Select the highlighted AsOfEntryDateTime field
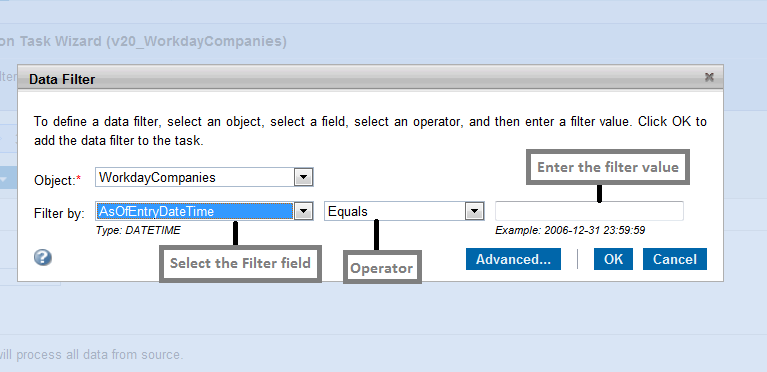Screen dimensions: 767x372 click(x=195, y=211)
